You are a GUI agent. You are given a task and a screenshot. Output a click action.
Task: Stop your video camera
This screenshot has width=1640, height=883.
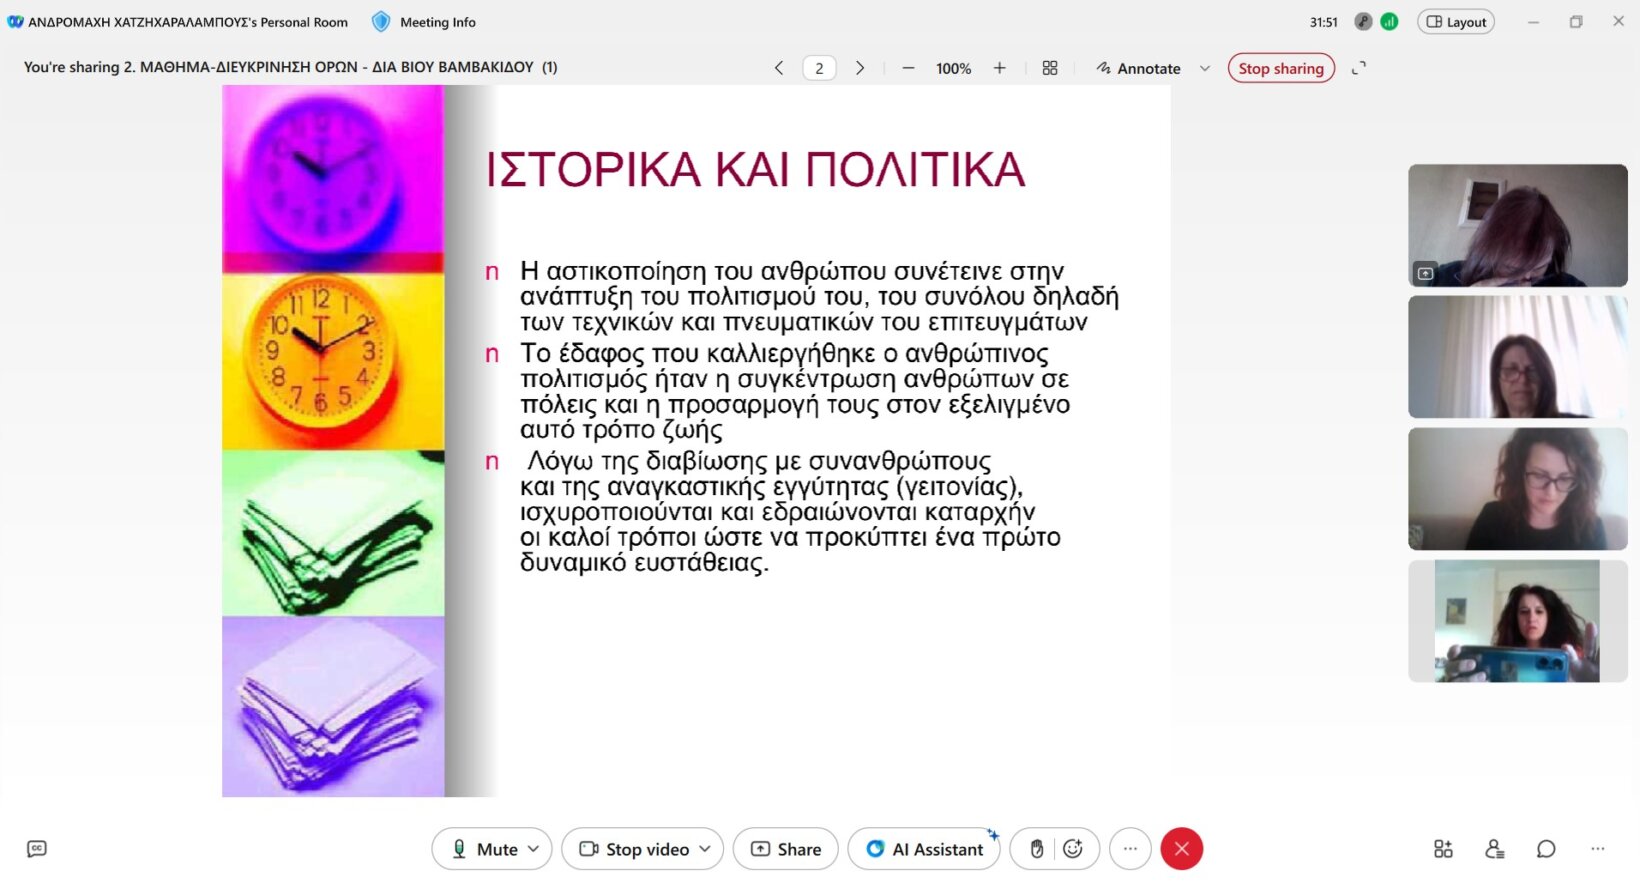tap(634, 849)
